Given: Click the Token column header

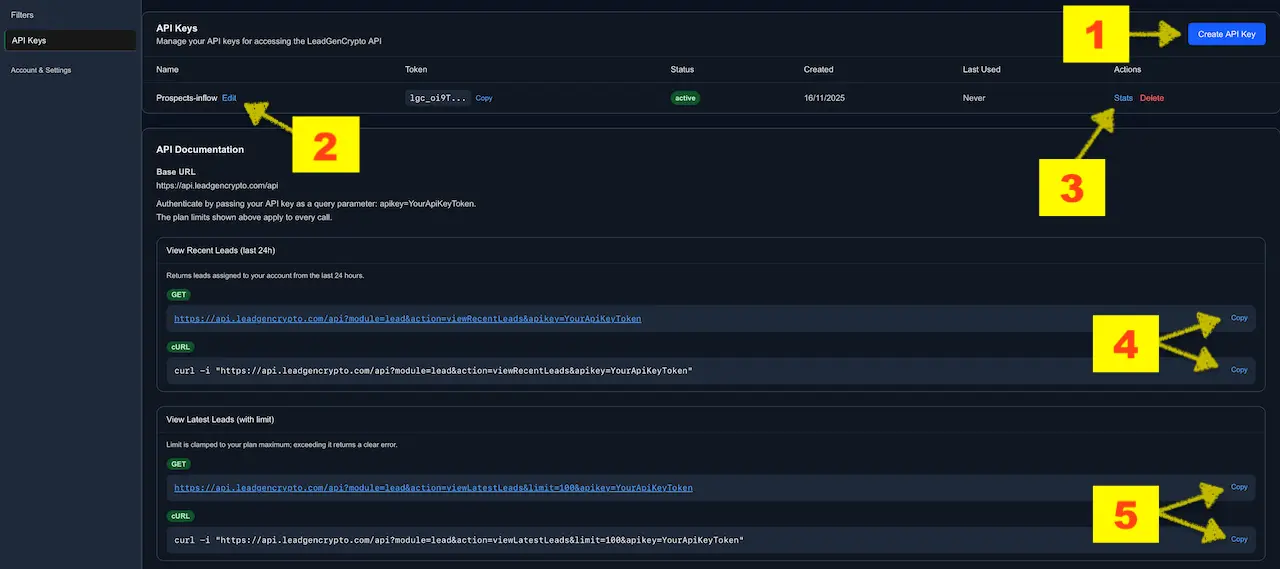Looking at the screenshot, I should click(416, 70).
